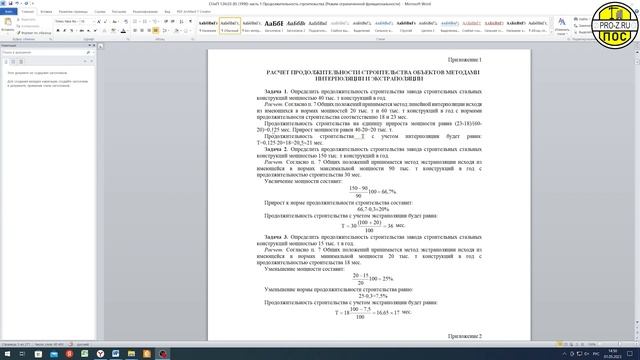Toggle superscript formatting
The height and width of the screenshot is (360, 640).
tap(95, 30)
